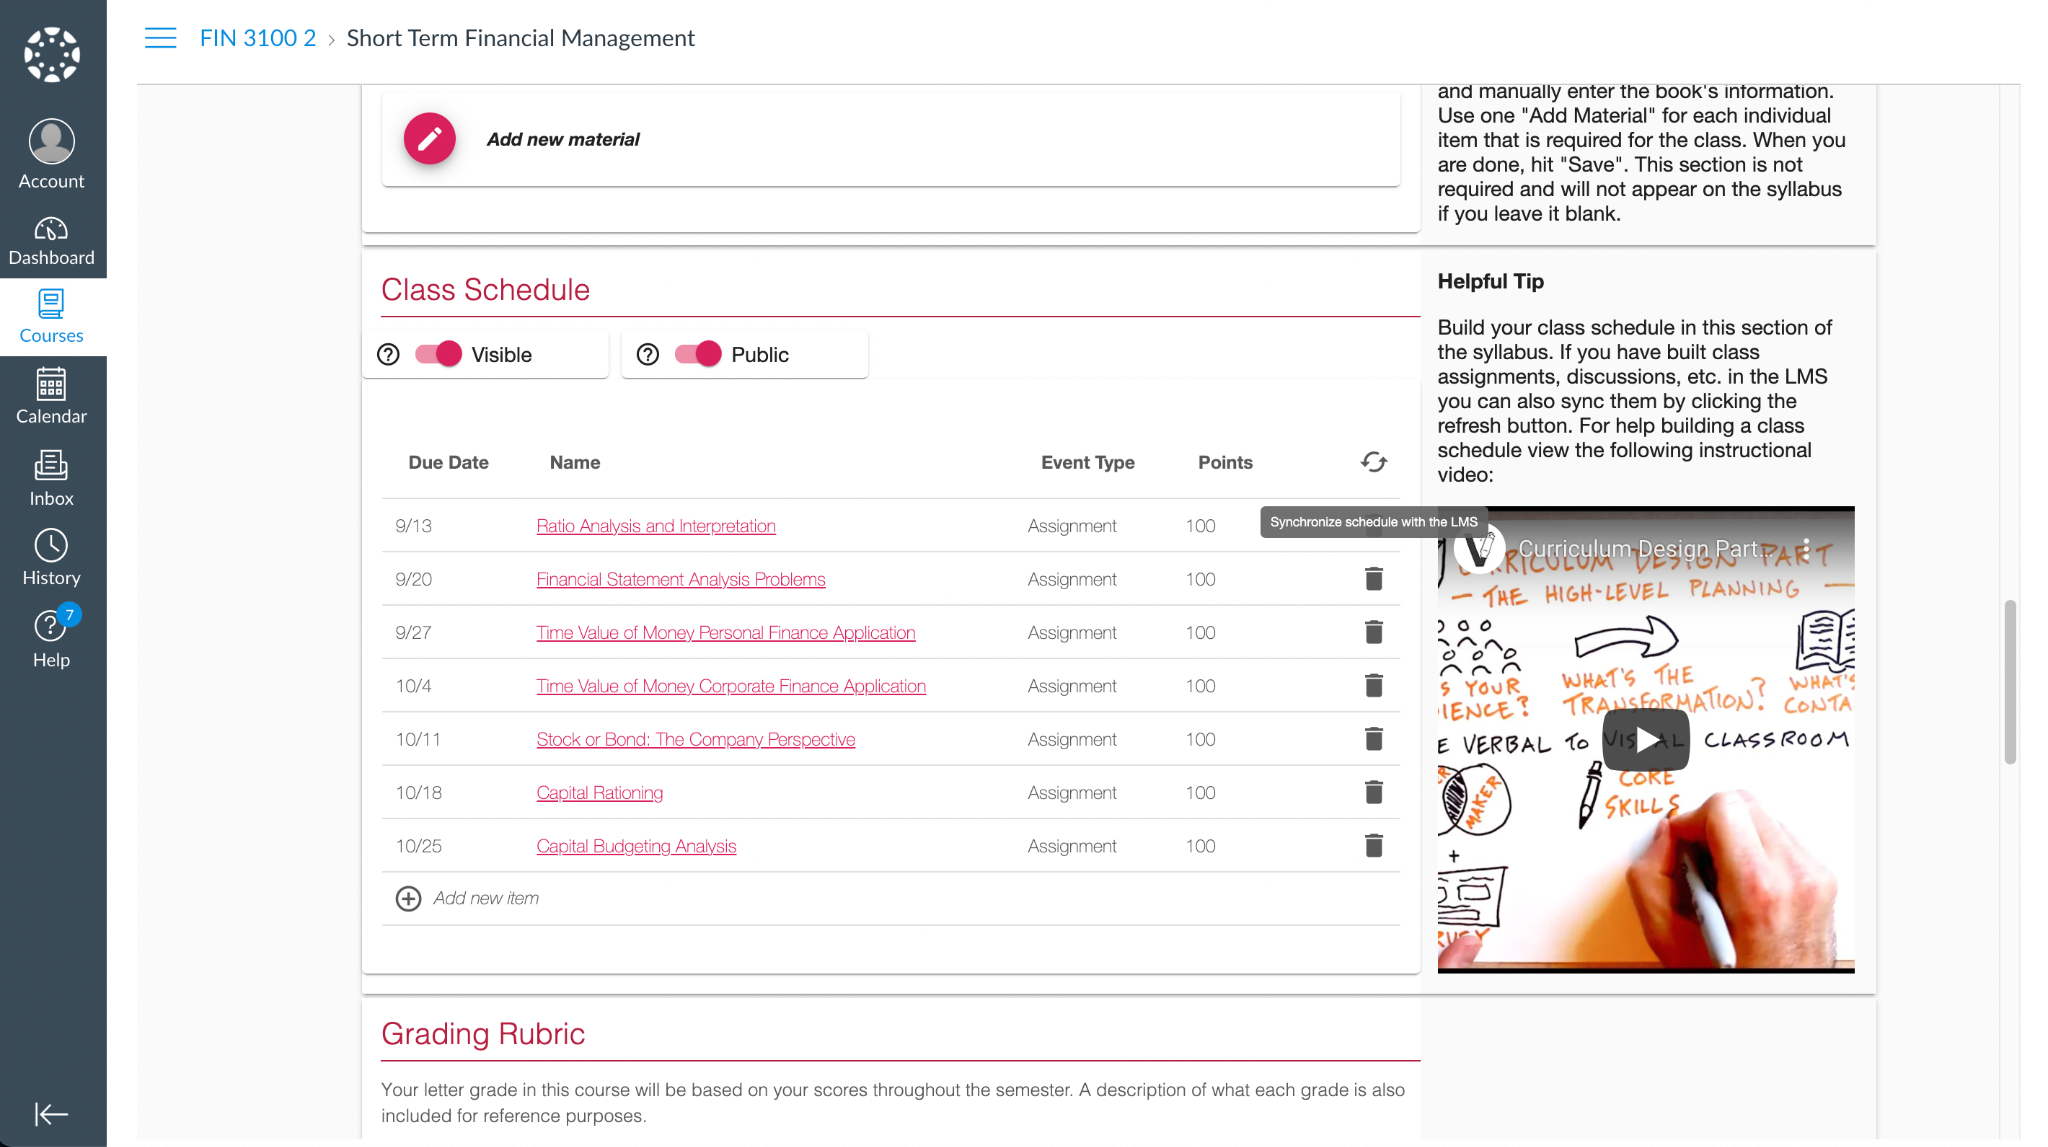Collapse the global navigation sidebar

pos(51,1114)
